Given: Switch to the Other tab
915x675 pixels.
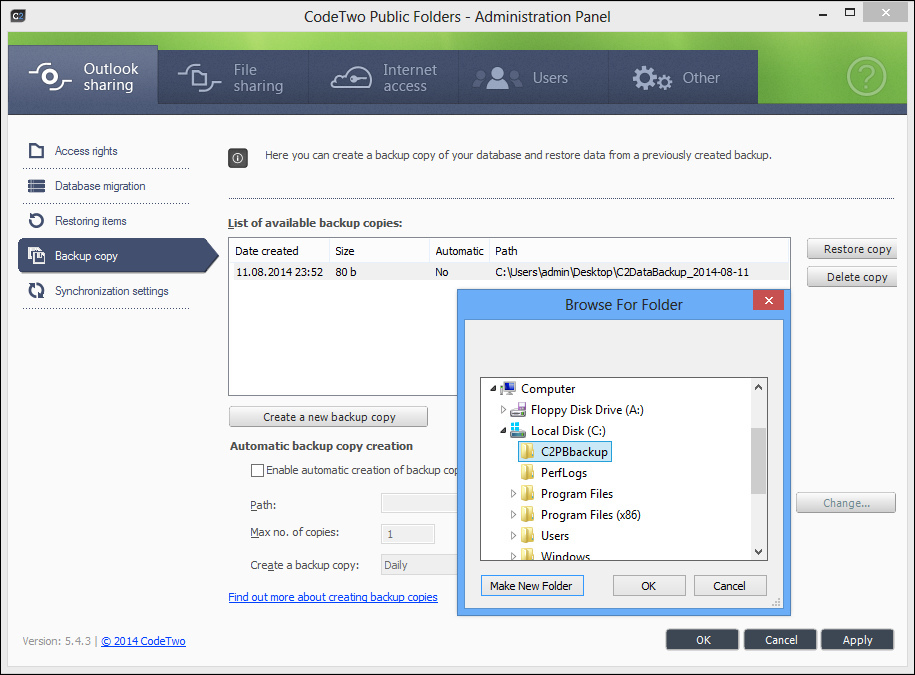Looking at the screenshot, I should [x=683, y=78].
